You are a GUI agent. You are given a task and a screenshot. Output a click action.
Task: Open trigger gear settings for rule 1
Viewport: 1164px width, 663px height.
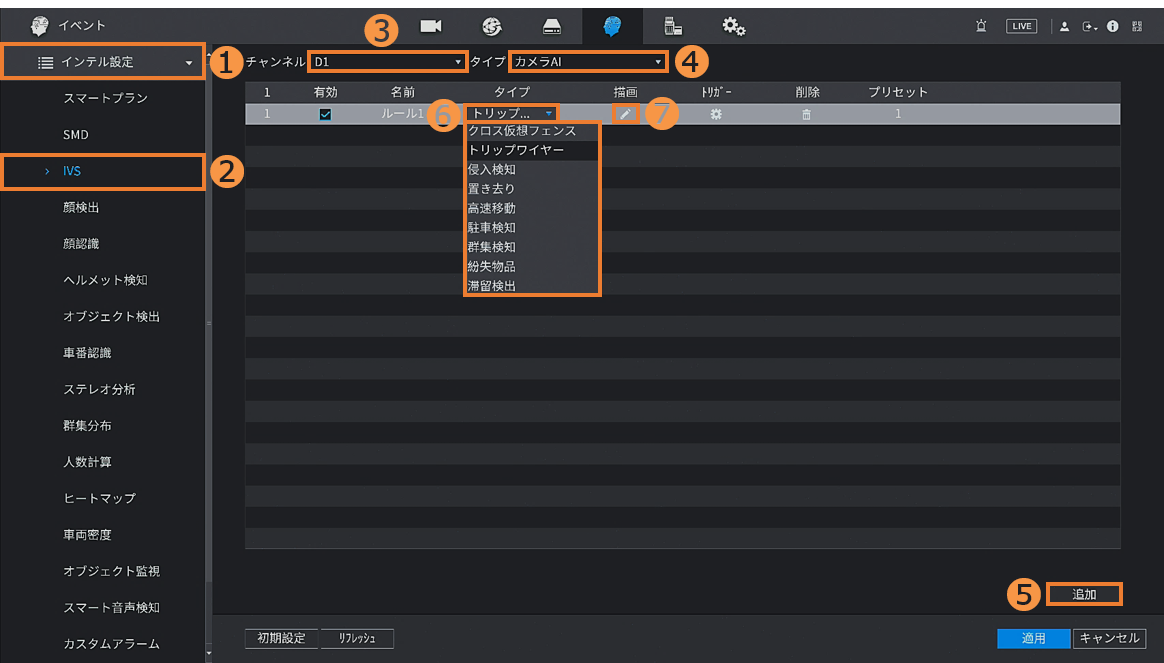pyautogui.click(x=716, y=114)
